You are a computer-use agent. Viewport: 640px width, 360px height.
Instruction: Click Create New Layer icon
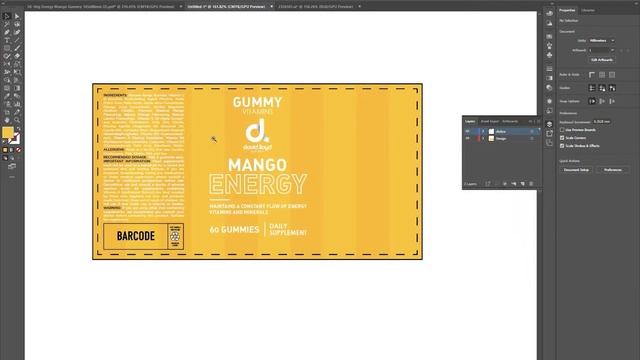522,184
